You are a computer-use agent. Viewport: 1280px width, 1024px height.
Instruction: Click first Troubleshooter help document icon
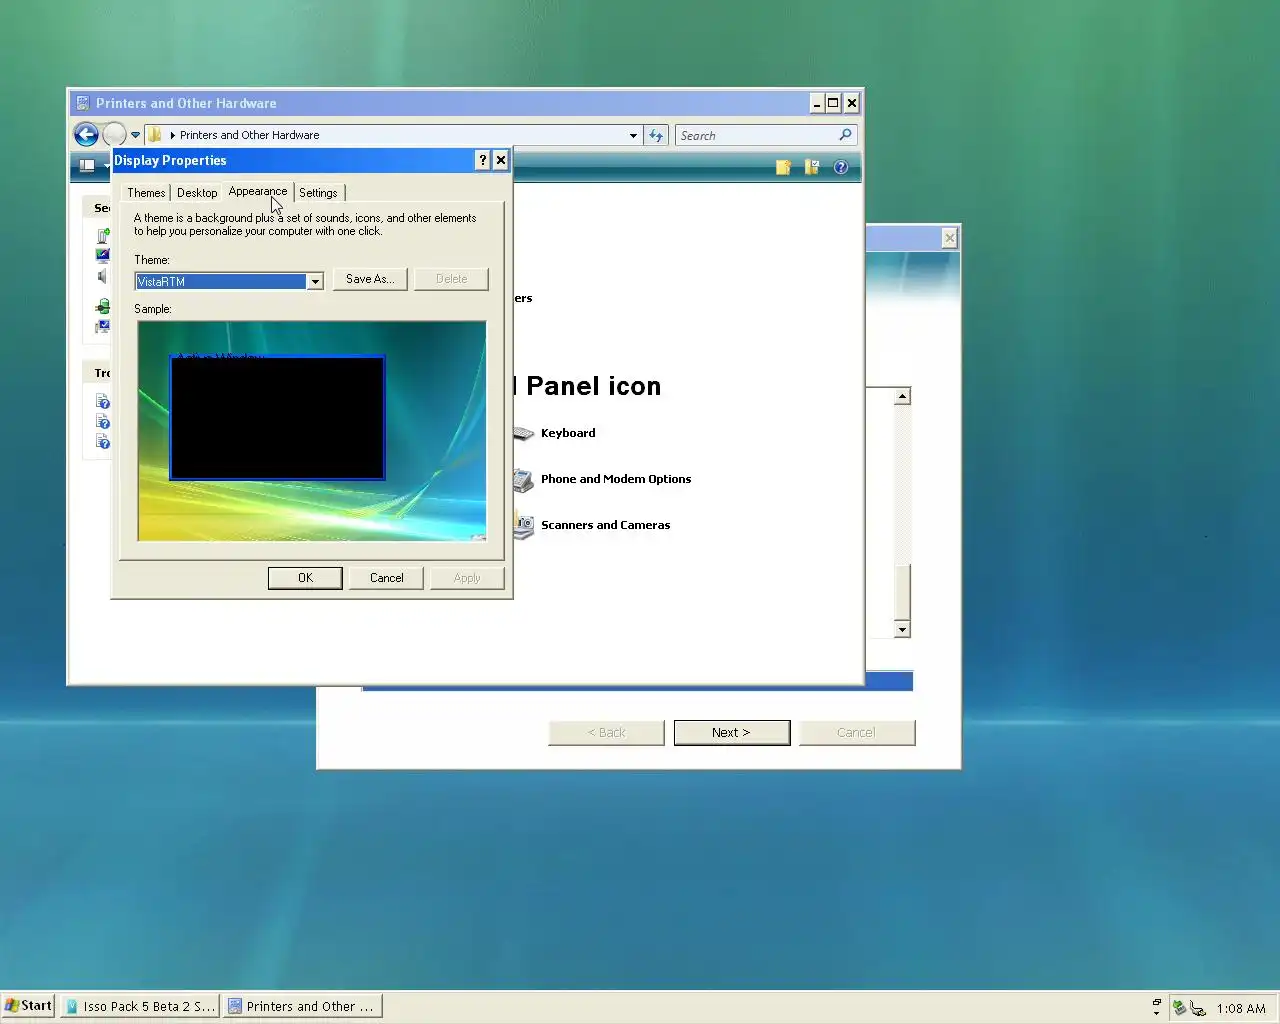(x=103, y=401)
